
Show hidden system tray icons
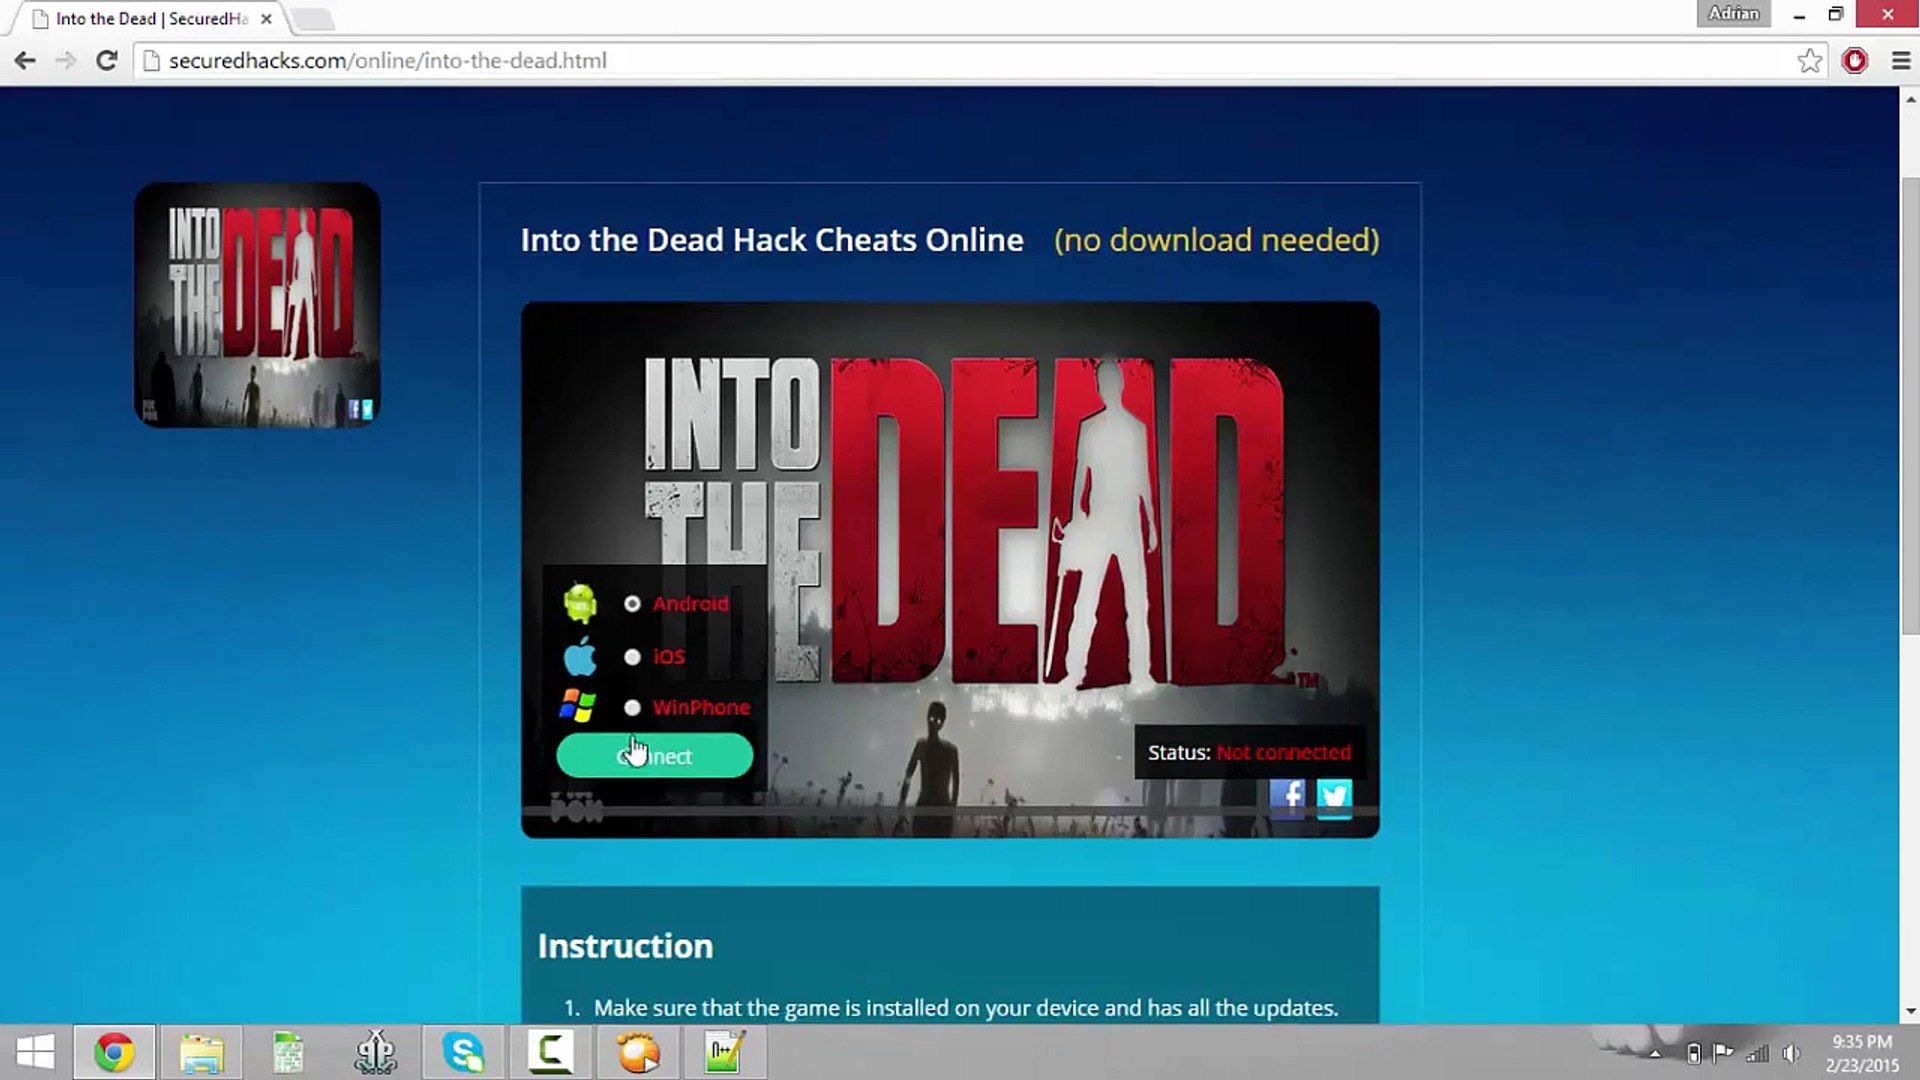coord(1655,1053)
